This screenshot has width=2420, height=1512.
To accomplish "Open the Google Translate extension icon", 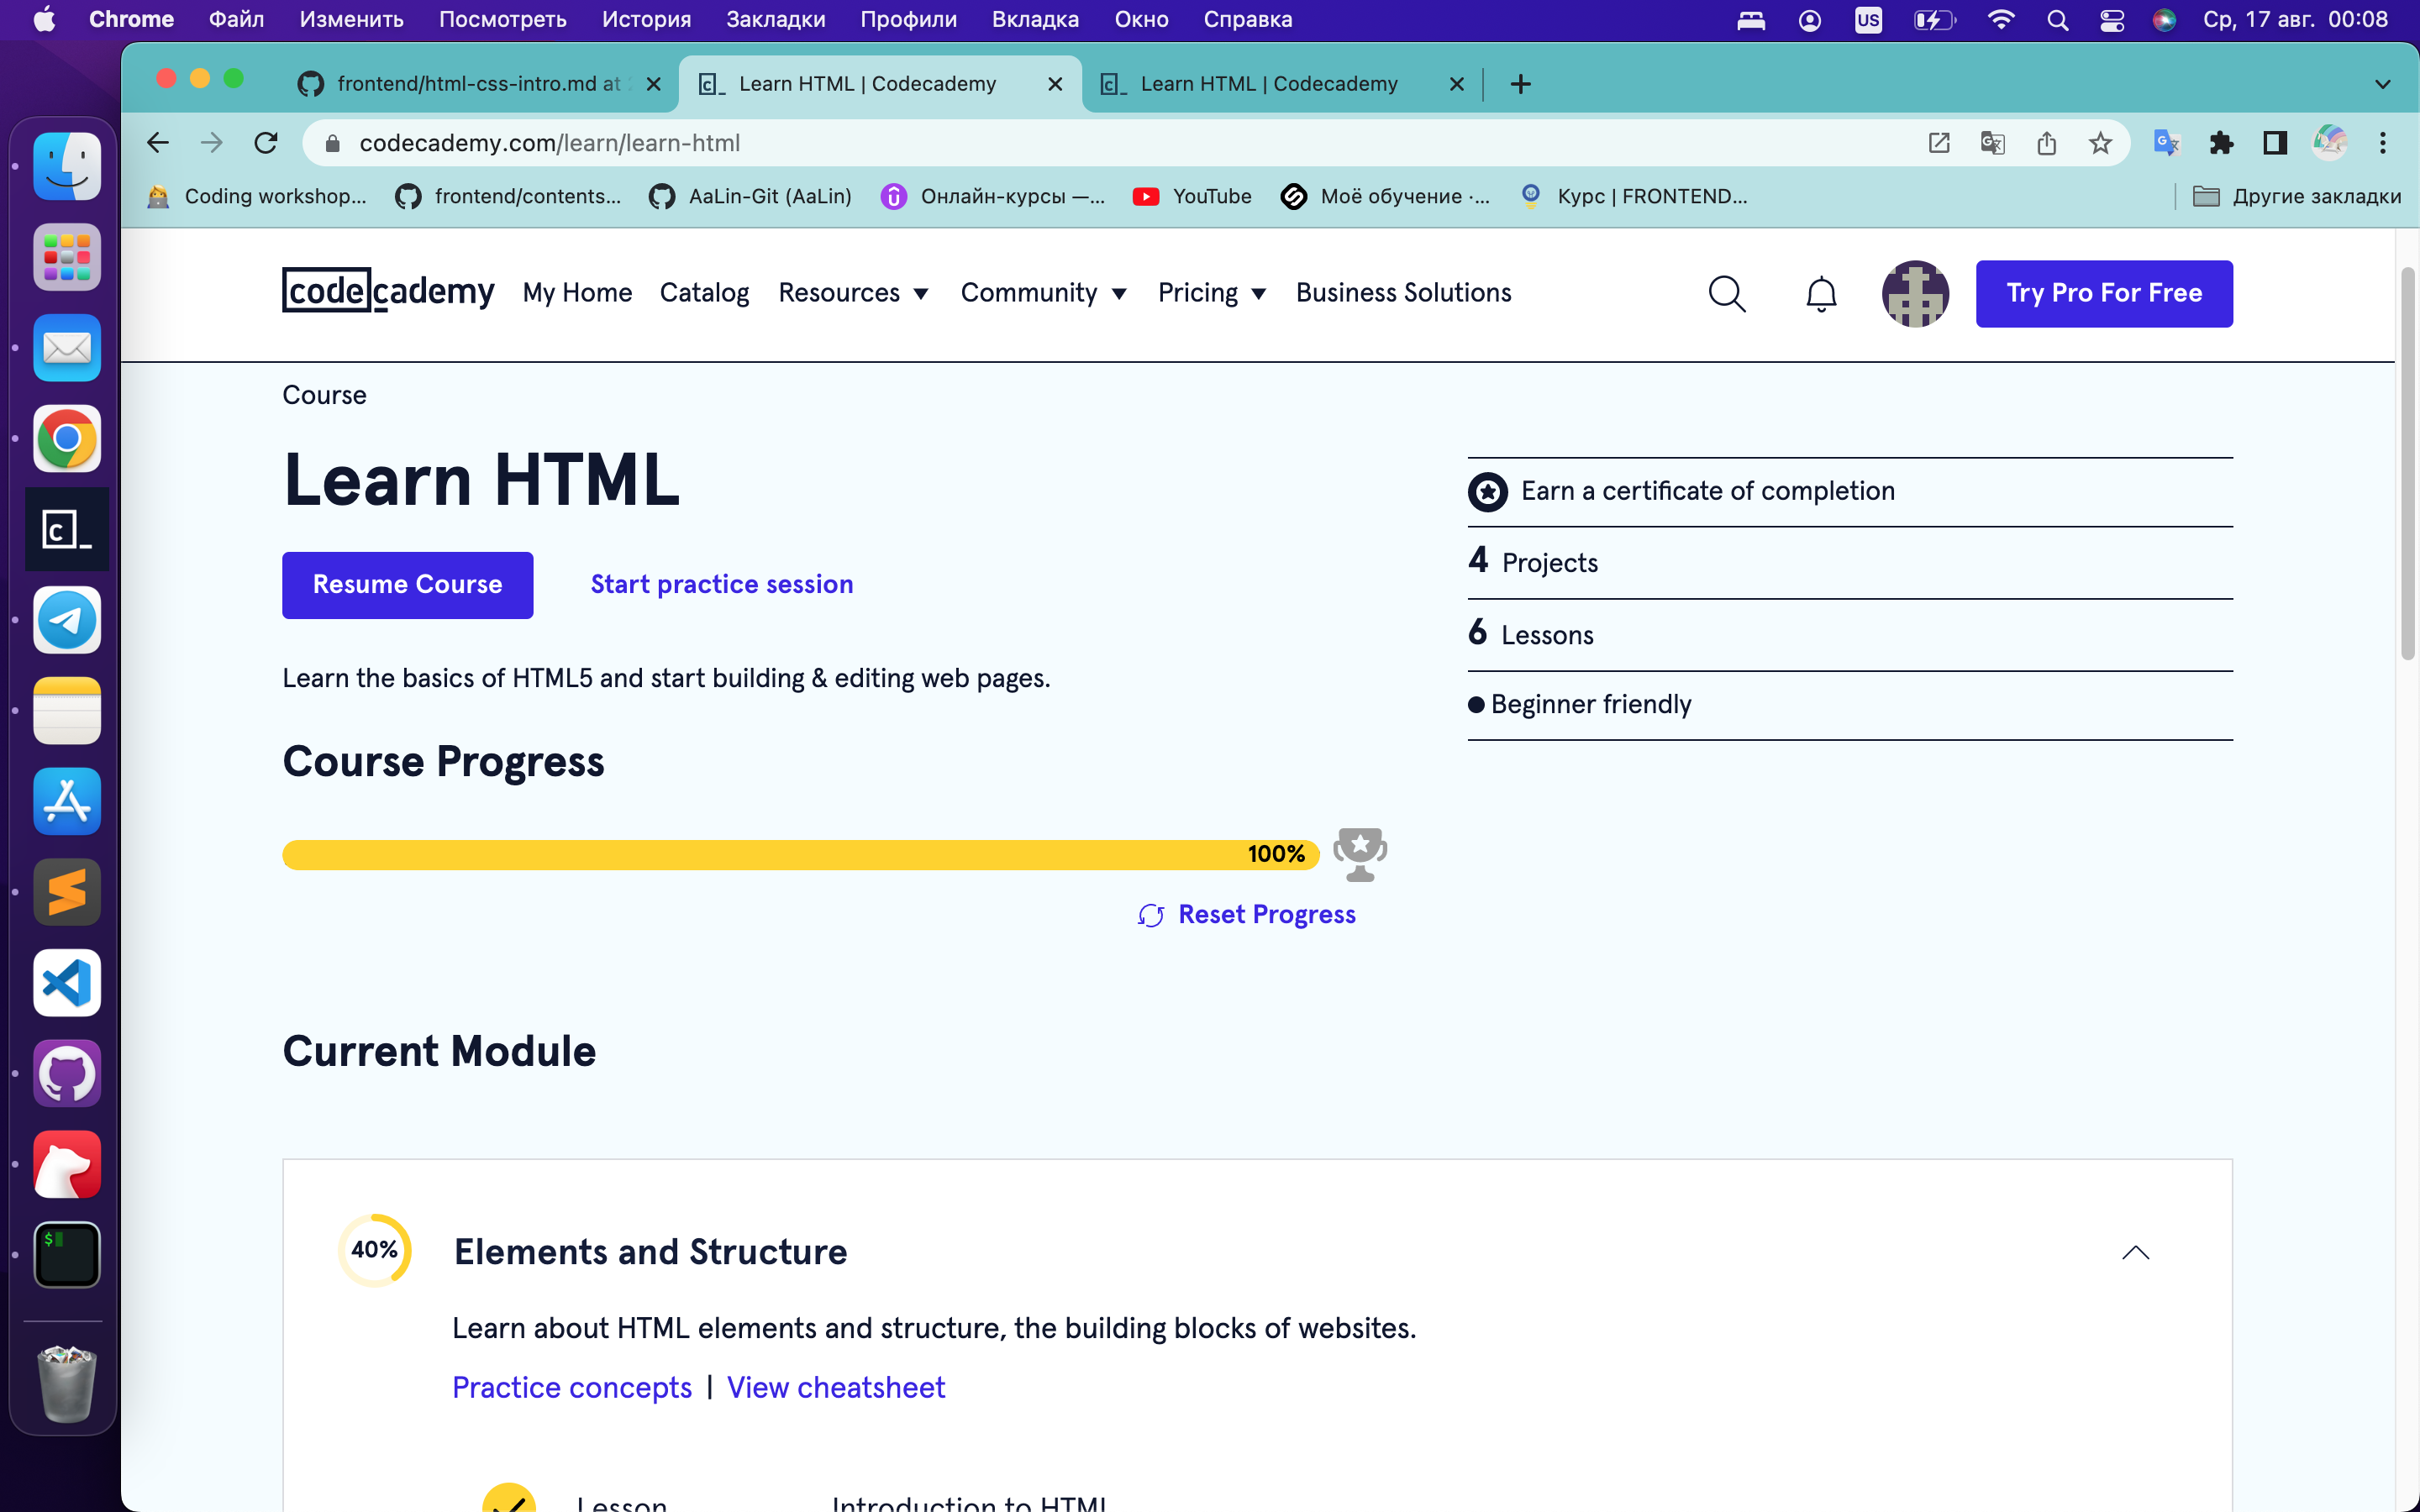I will pos(2166,143).
